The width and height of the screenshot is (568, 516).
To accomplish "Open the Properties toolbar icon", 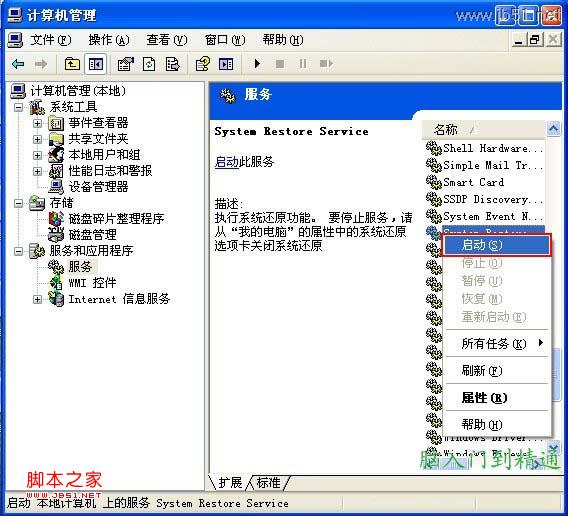I will click(126, 64).
